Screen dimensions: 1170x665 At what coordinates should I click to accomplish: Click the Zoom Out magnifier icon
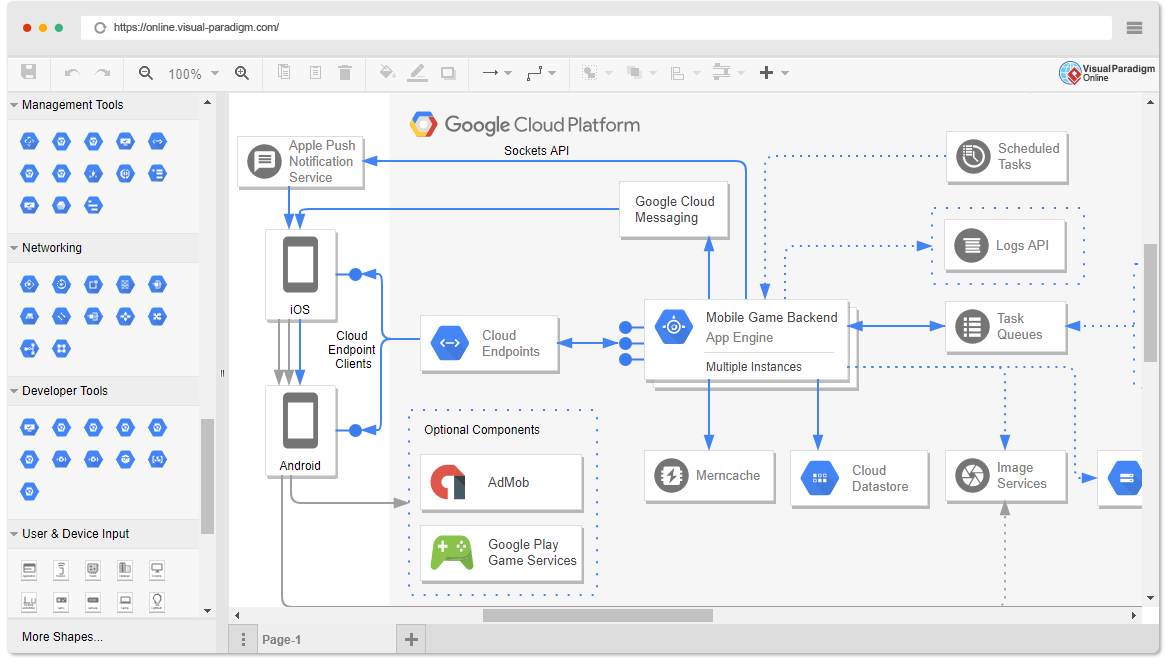[x=146, y=73]
